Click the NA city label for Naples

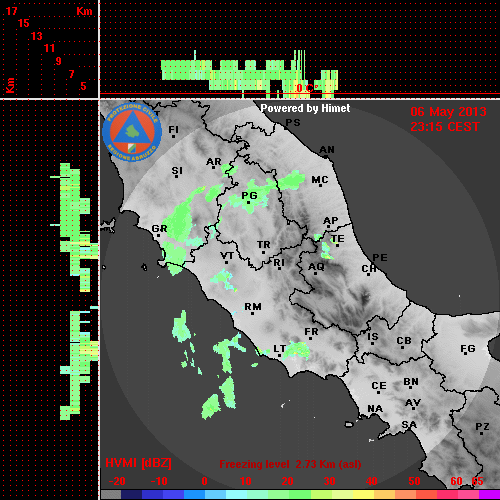pyautogui.click(x=375, y=409)
